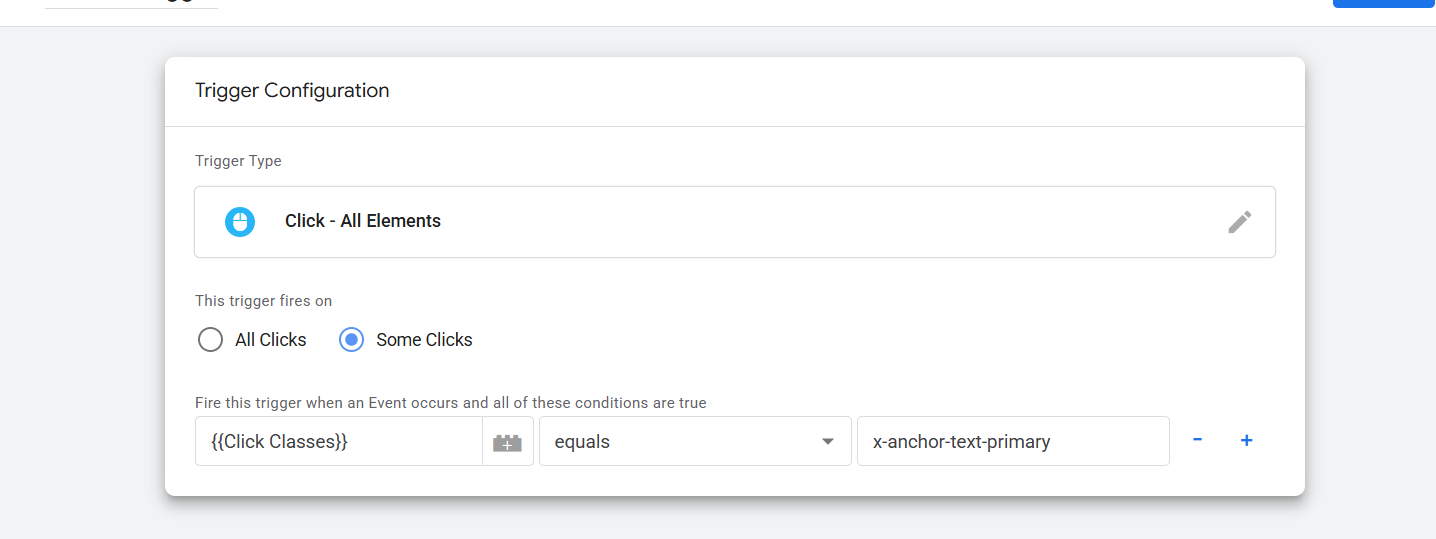Select the Some Clicks radio button
Image resolution: width=1436 pixels, height=539 pixels.
[x=351, y=340]
